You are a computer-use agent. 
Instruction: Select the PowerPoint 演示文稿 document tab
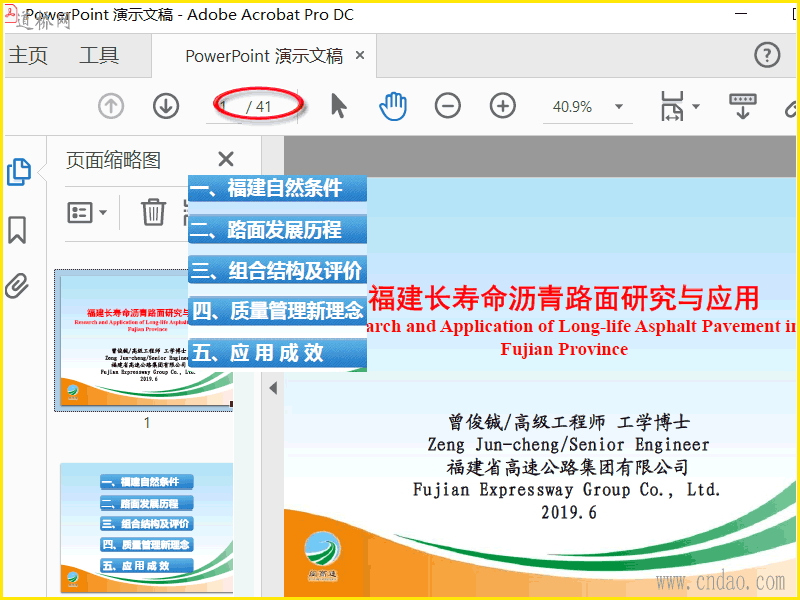[x=264, y=56]
